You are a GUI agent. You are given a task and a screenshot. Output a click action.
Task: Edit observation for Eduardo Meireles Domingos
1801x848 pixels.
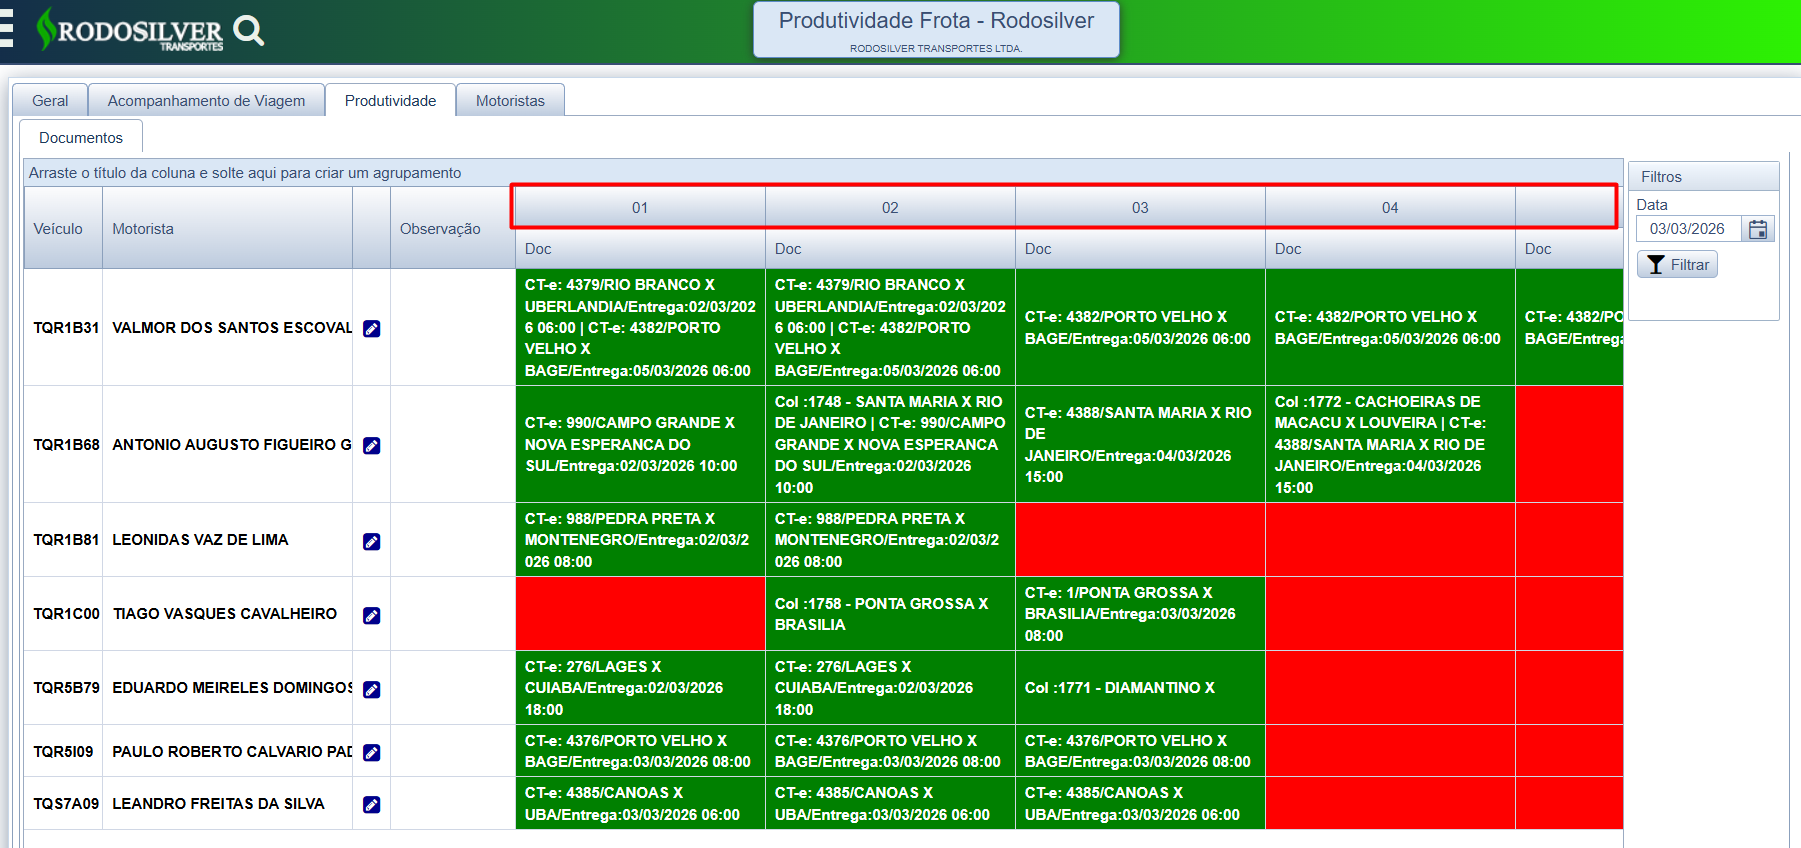pos(371,689)
